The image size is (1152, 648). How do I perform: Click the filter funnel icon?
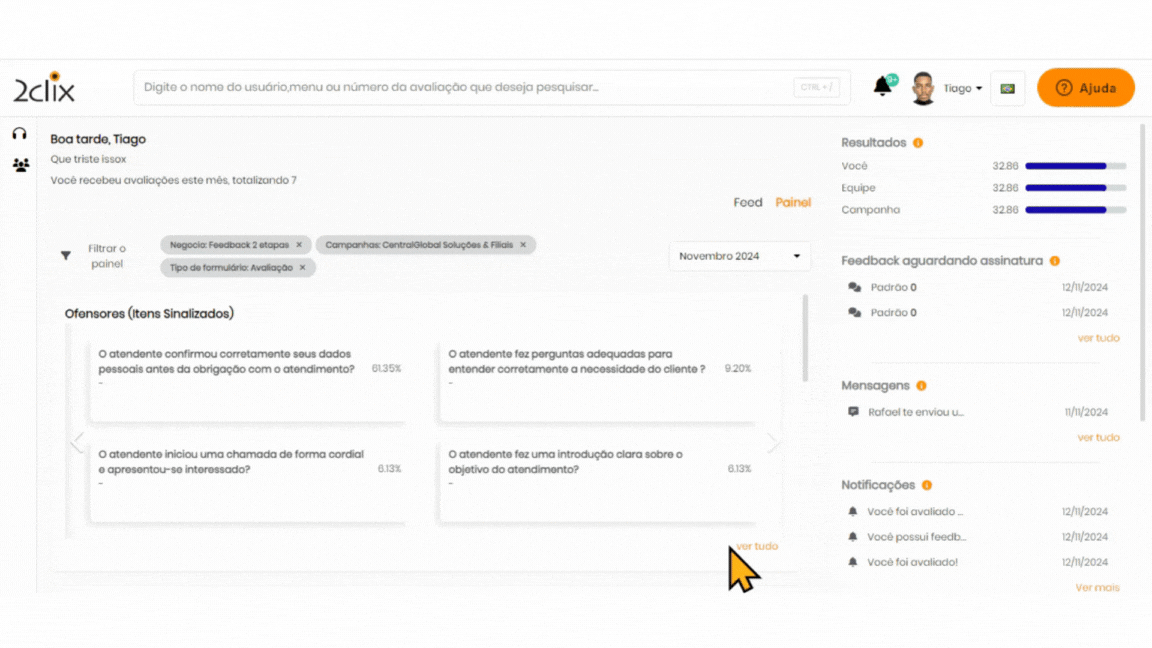pyautogui.click(x=66, y=256)
